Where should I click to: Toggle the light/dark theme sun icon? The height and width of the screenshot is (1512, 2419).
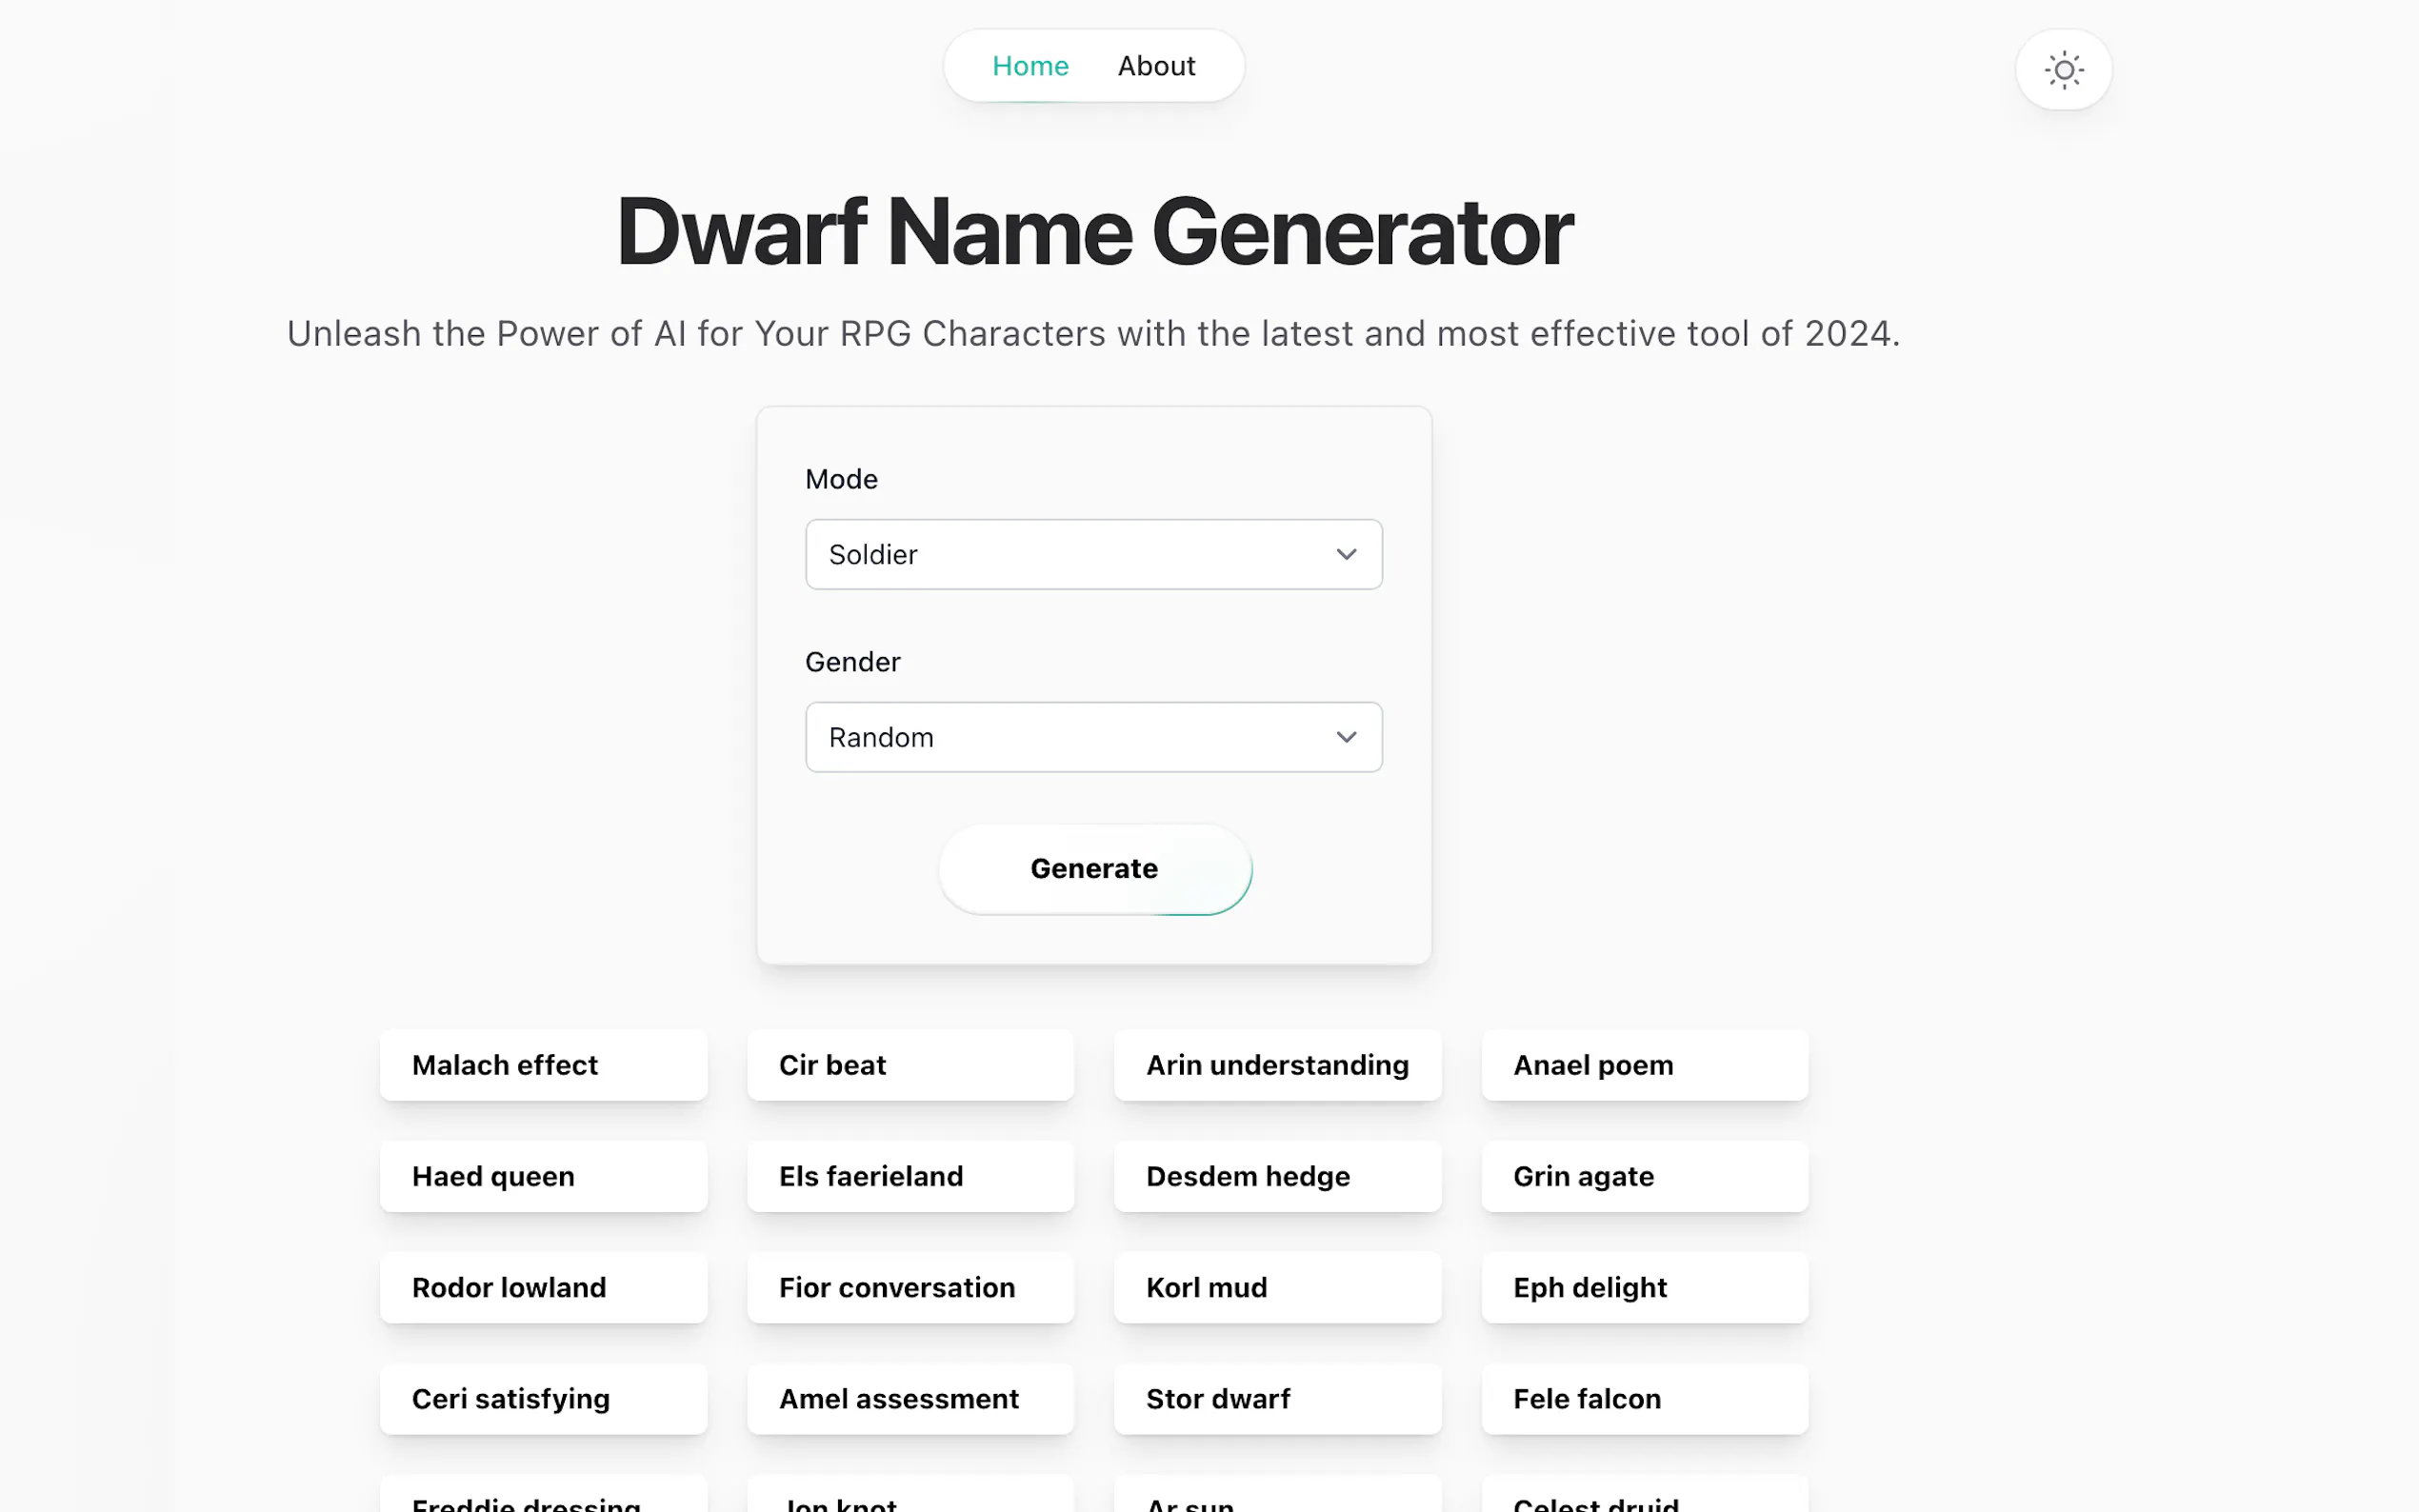(x=2063, y=70)
